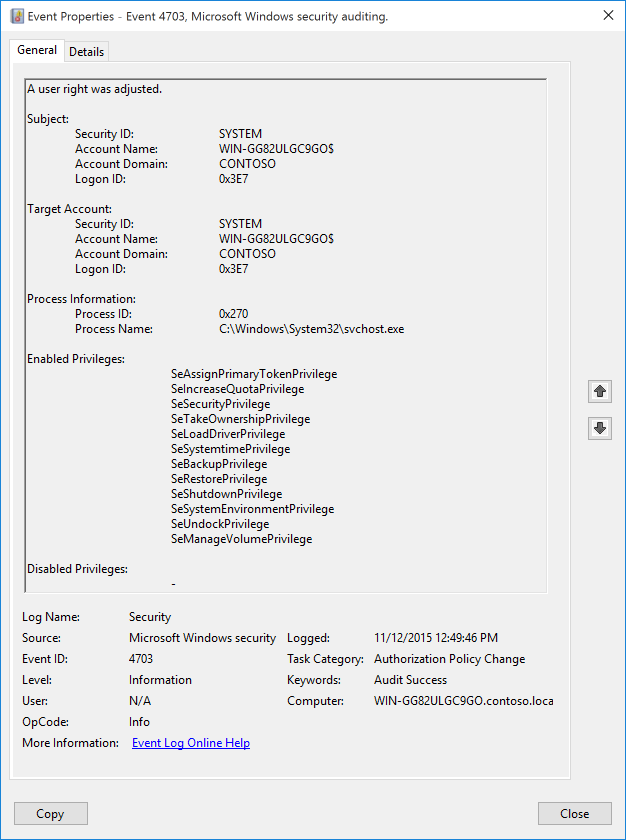Click the SeBackupPrivilege entry

coord(219,464)
